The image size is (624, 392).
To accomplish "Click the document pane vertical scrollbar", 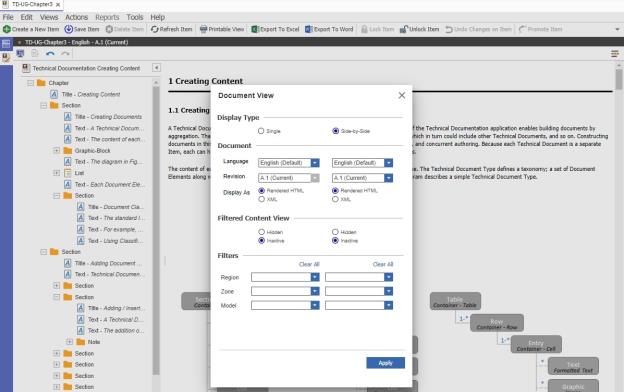I will click(x=619, y=79).
